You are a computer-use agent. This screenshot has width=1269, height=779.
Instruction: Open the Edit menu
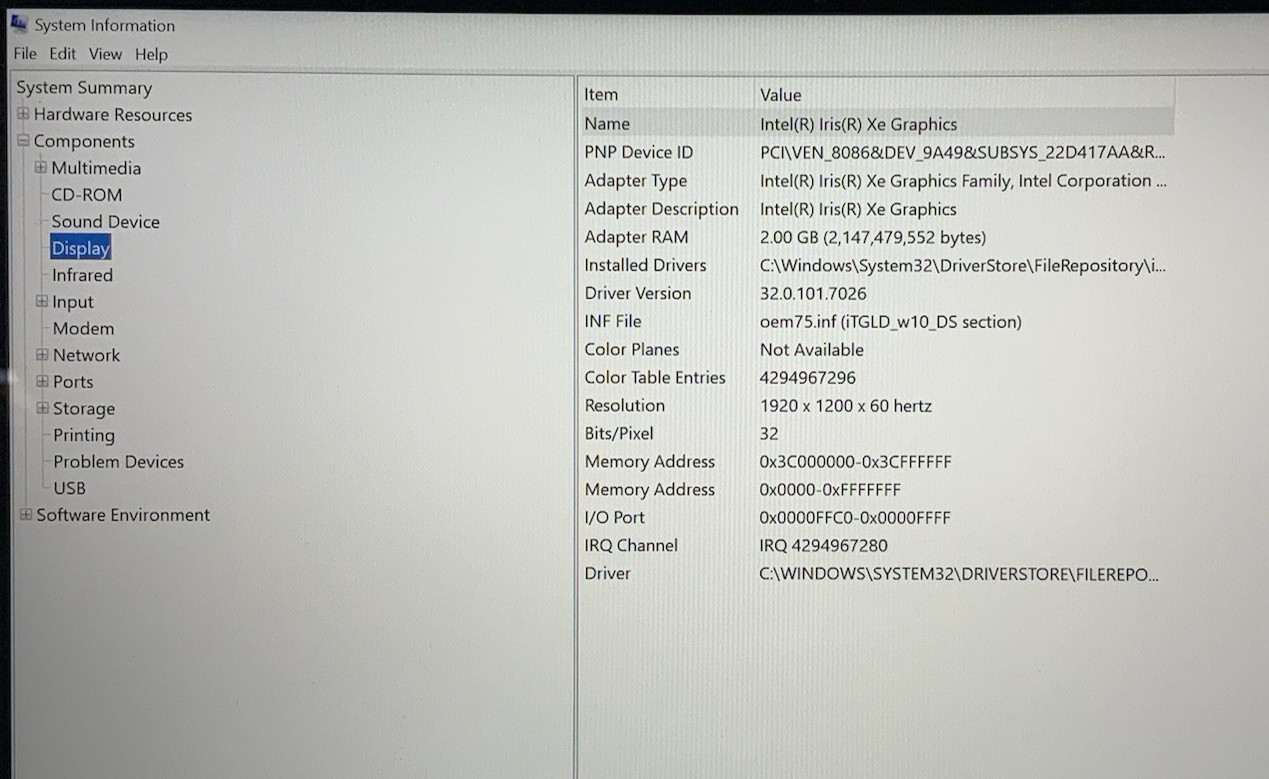click(63, 54)
